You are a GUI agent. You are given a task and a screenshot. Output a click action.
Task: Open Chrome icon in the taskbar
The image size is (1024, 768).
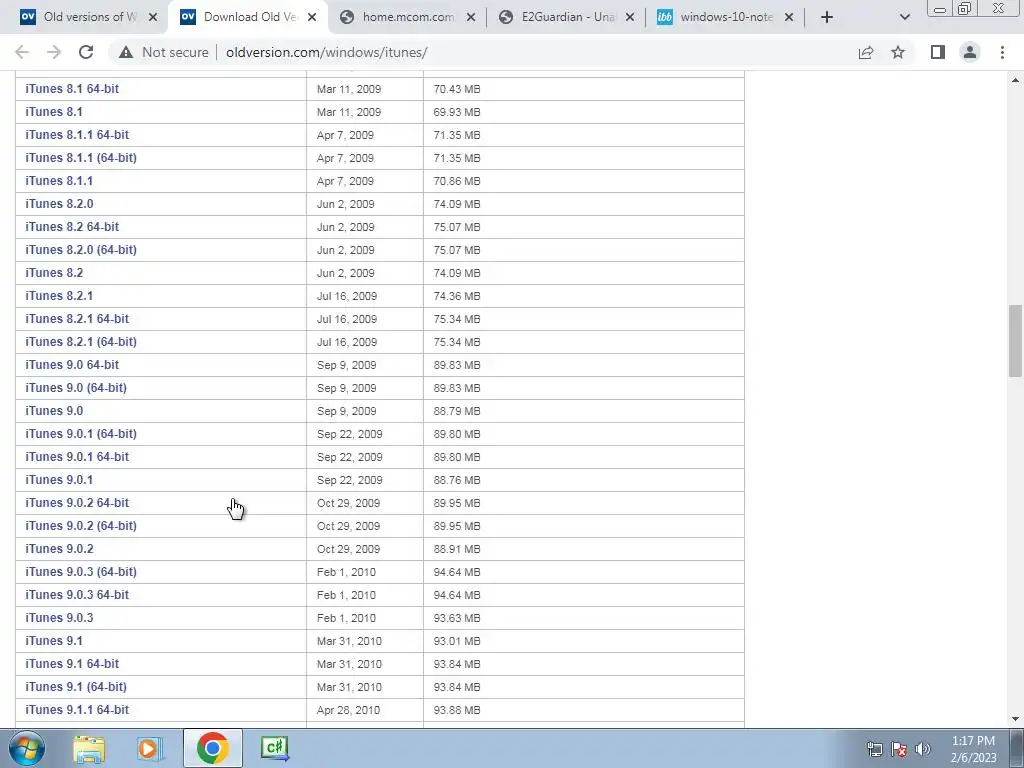213,748
